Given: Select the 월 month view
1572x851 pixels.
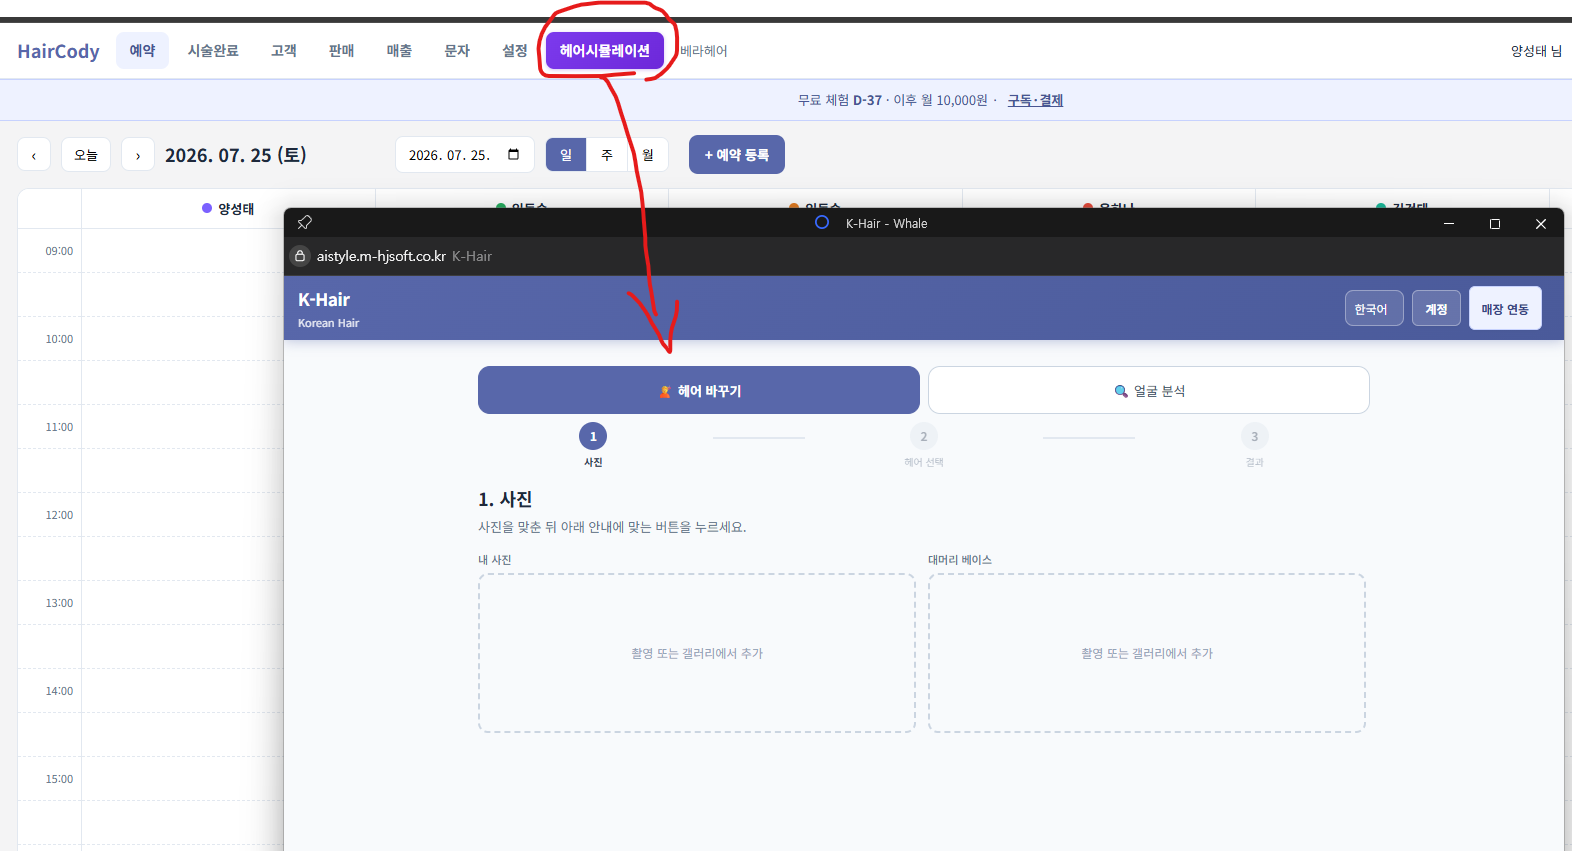Looking at the screenshot, I should pyautogui.click(x=648, y=155).
